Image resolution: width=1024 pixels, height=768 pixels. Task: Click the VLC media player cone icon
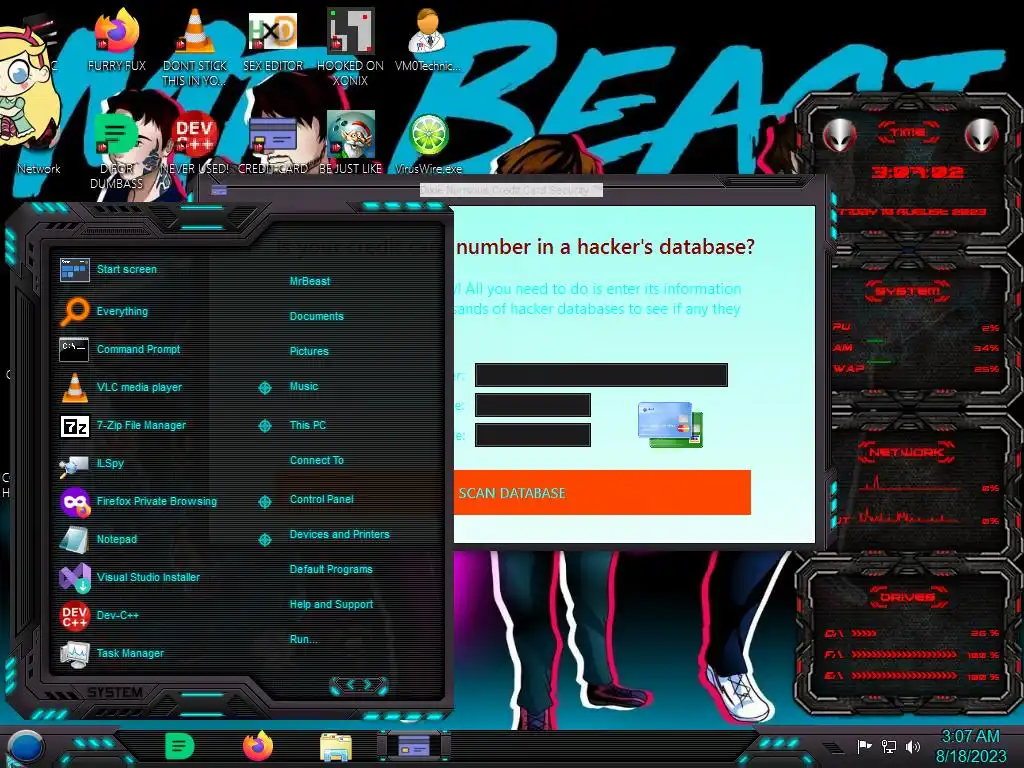pyautogui.click(x=74, y=387)
